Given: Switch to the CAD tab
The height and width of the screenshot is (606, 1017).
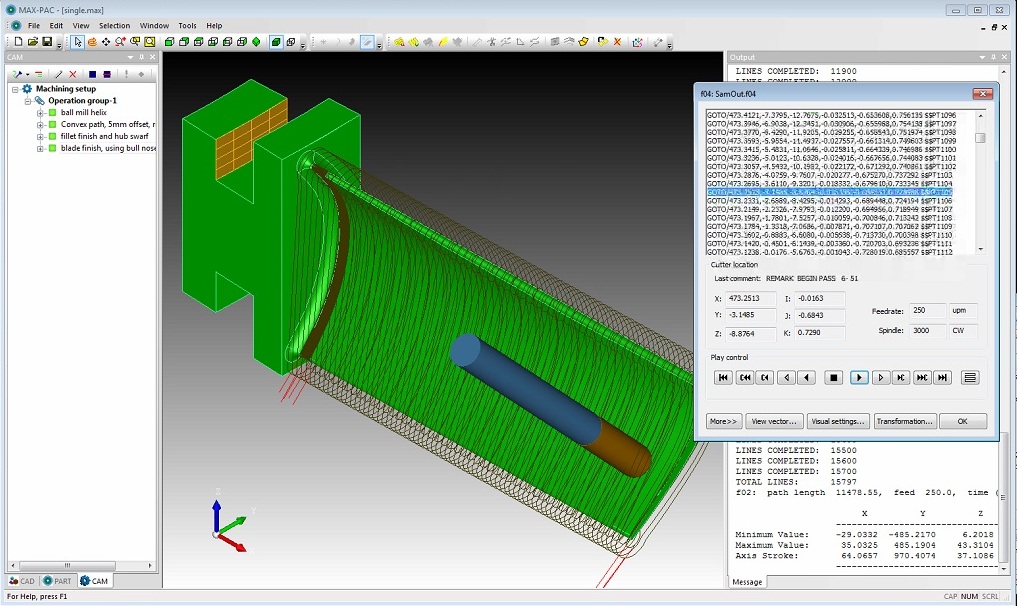Looking at the screenshot, I should pos(21,581).
